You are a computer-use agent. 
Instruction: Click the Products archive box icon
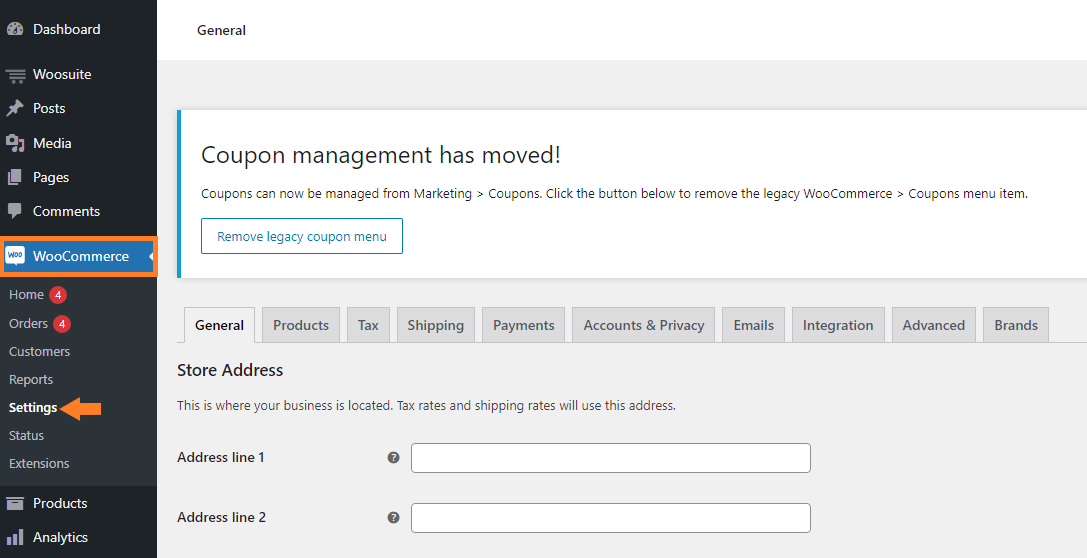coord(15,503)
